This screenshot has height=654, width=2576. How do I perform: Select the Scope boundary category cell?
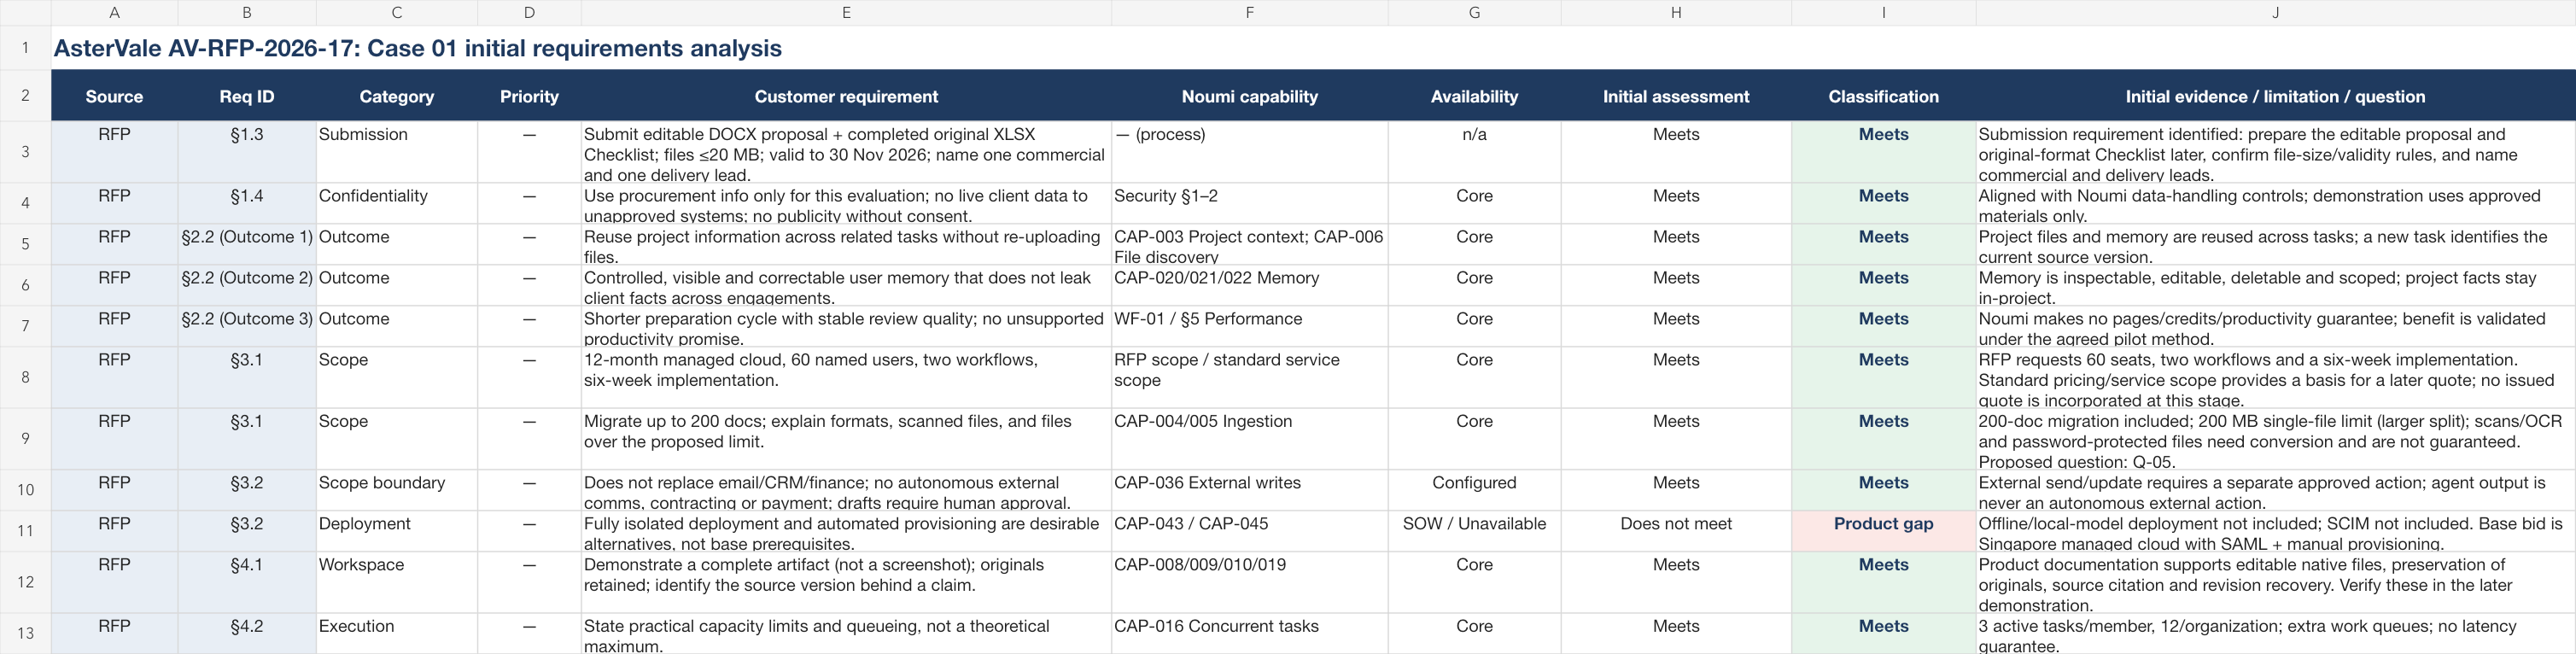tap(397, 490)
